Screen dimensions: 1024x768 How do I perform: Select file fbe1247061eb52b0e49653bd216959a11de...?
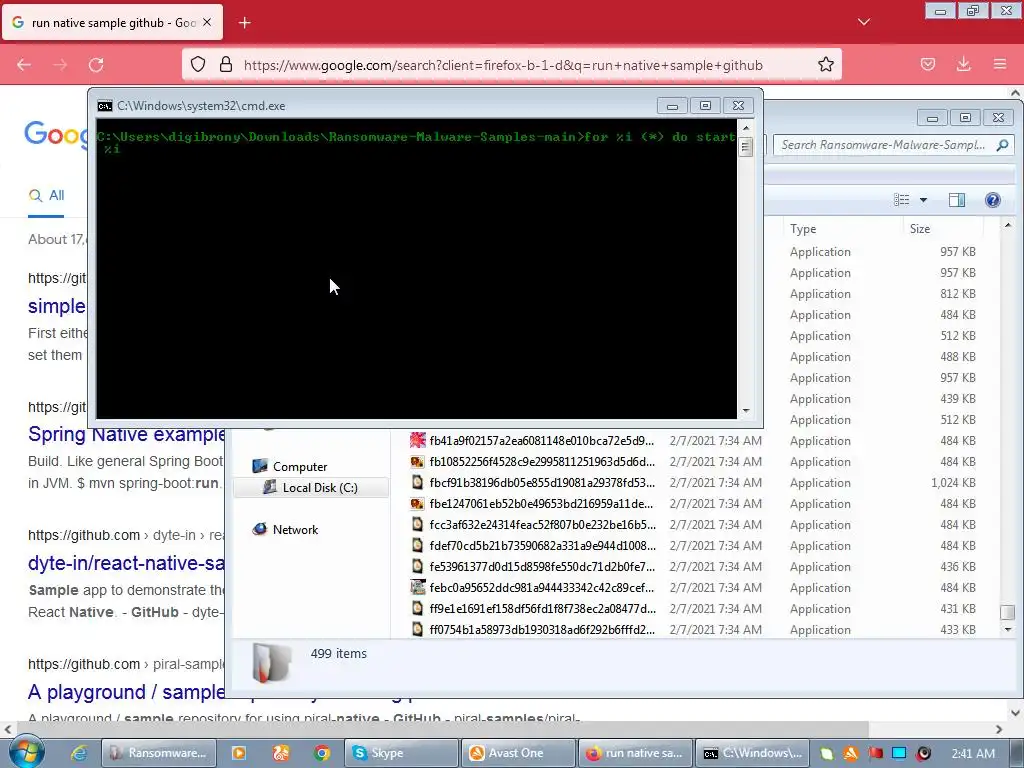point(541,504)
